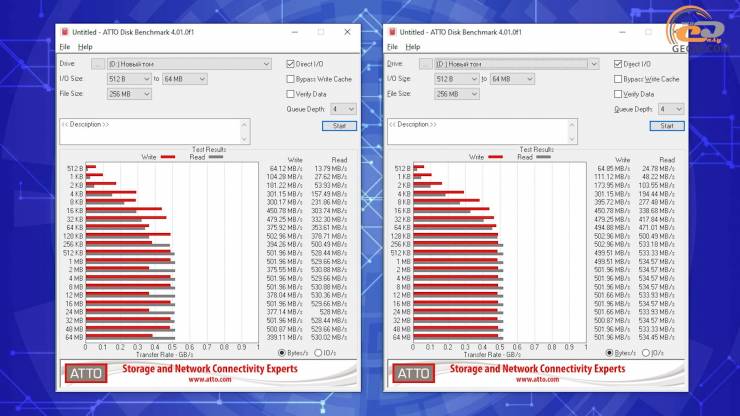Open Drive dropdown in right window
The image size is (740, 416).
[x=516, y=64]
